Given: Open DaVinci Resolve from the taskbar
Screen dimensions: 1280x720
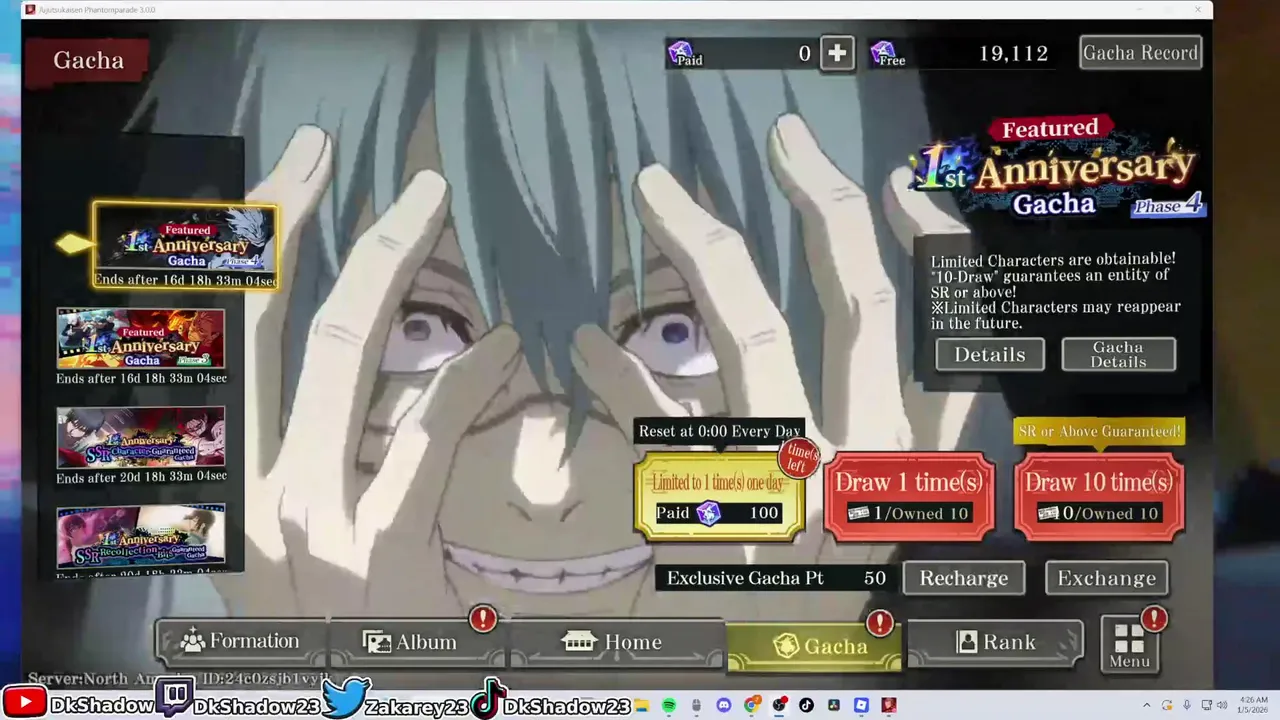Looking at the screenshot, I should [834, 705].
